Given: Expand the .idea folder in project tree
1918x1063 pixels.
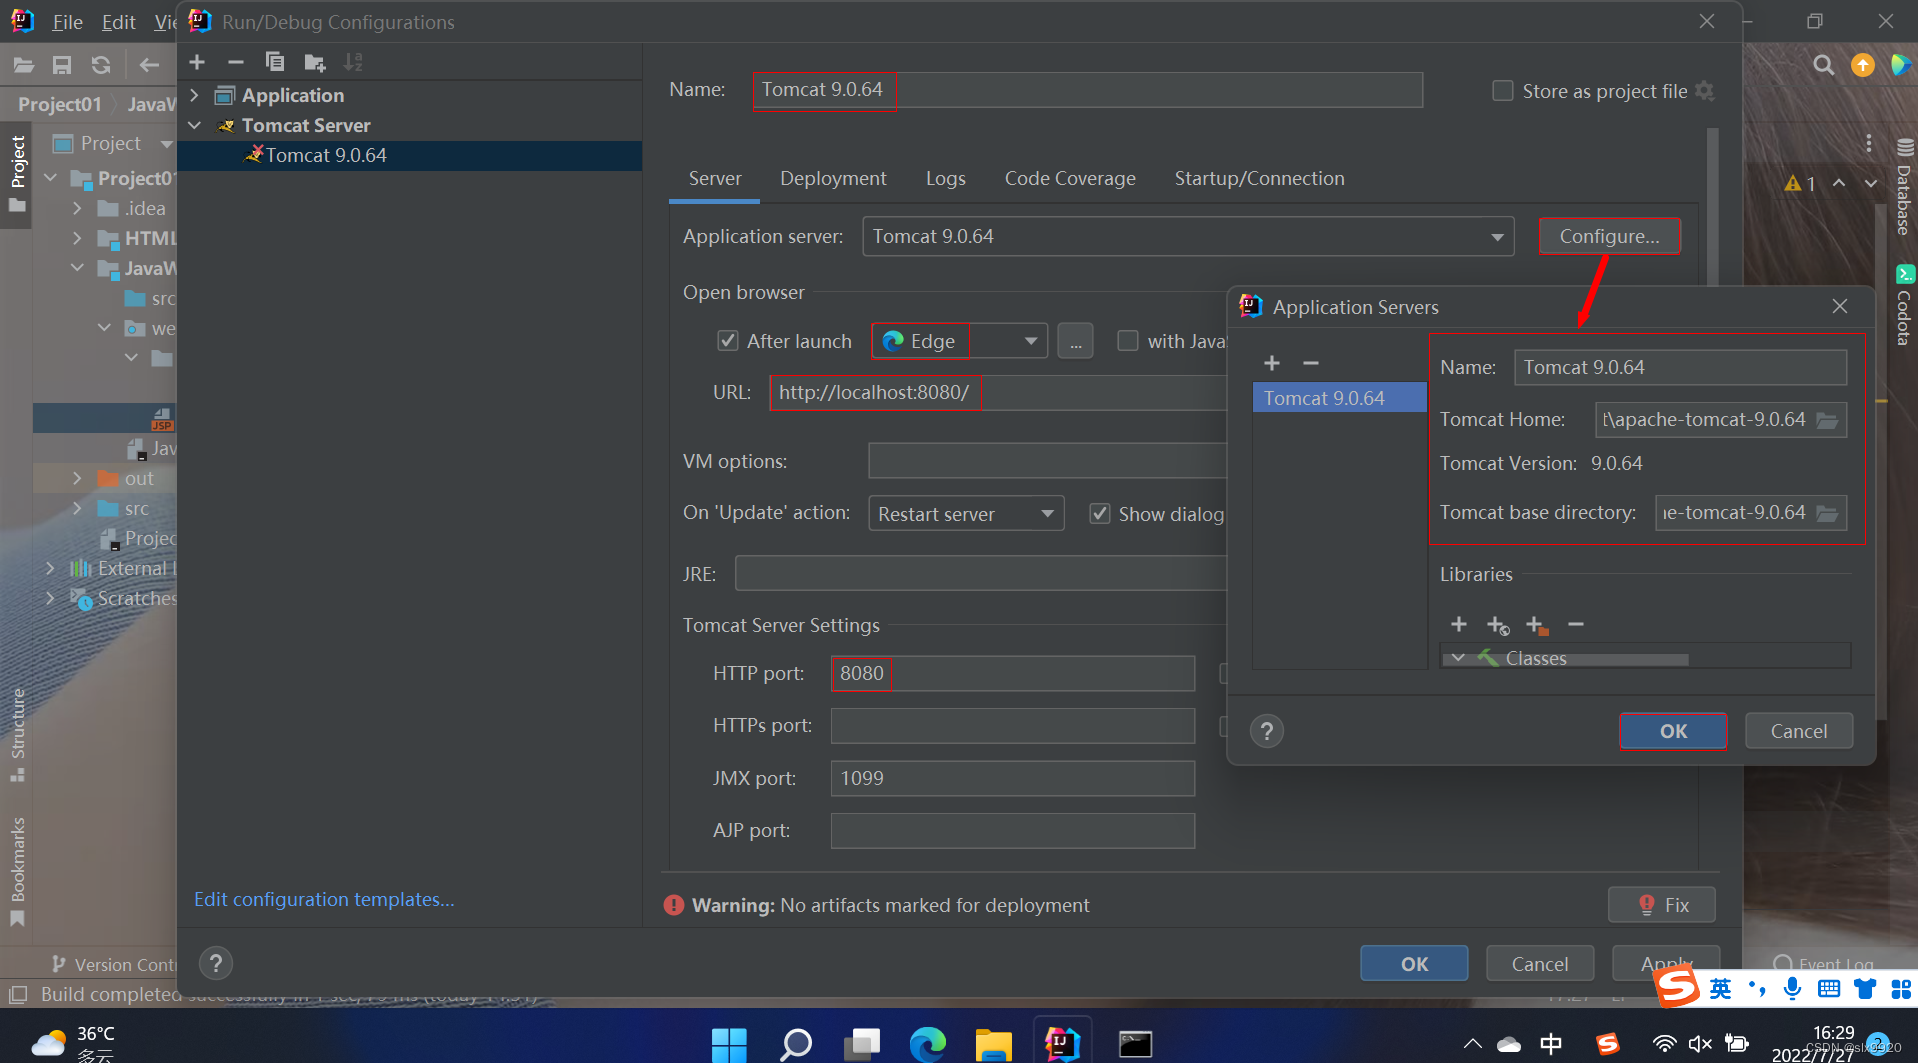Looking at the screenshot, I should (77, 208).
